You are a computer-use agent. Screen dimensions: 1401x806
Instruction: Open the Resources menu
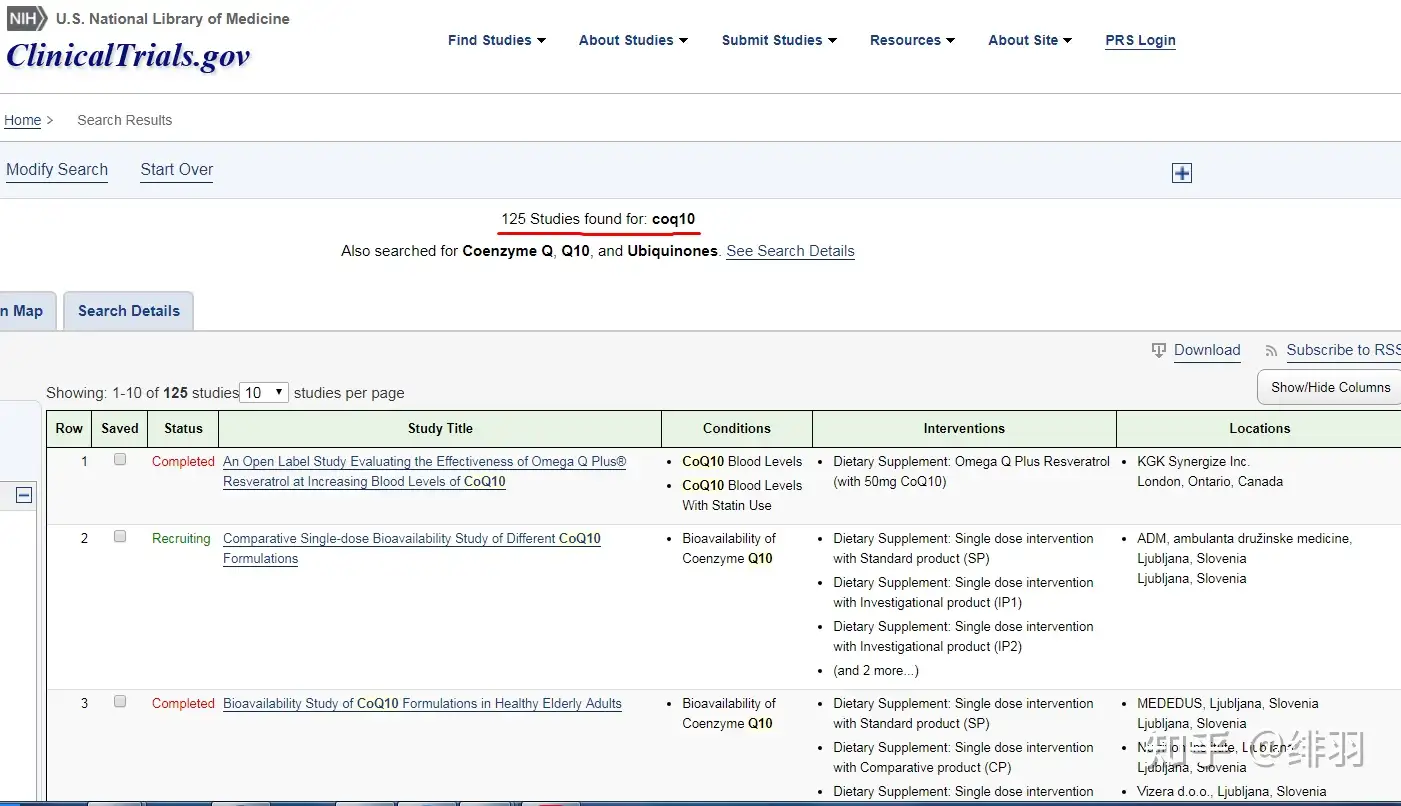(x=912, y=40)
